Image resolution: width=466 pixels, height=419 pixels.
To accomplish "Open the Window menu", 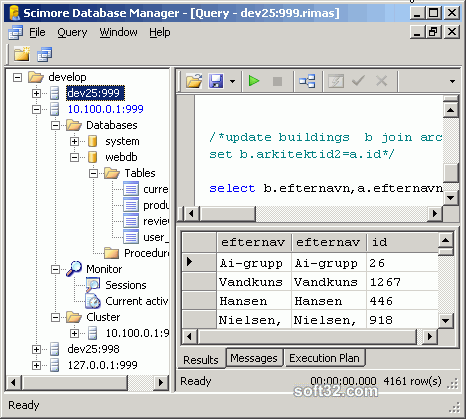I will 118,32.
